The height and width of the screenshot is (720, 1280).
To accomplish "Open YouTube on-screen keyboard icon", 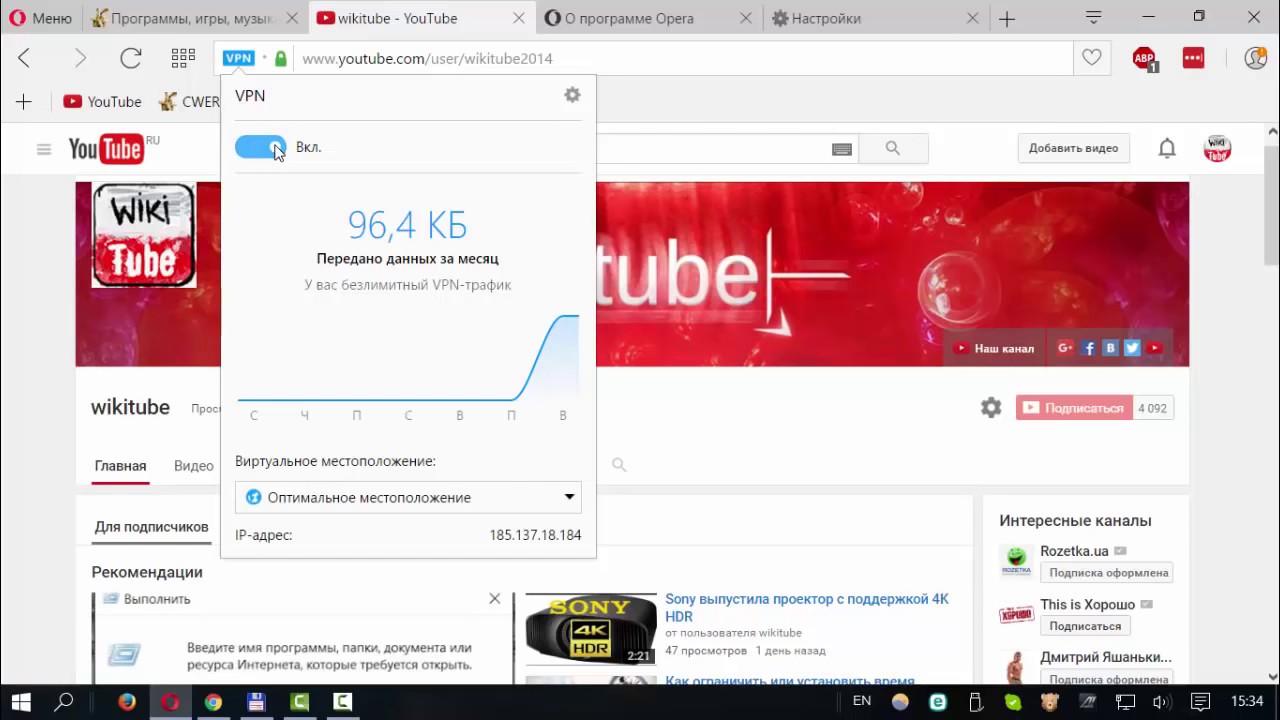I will coord(842,149).
